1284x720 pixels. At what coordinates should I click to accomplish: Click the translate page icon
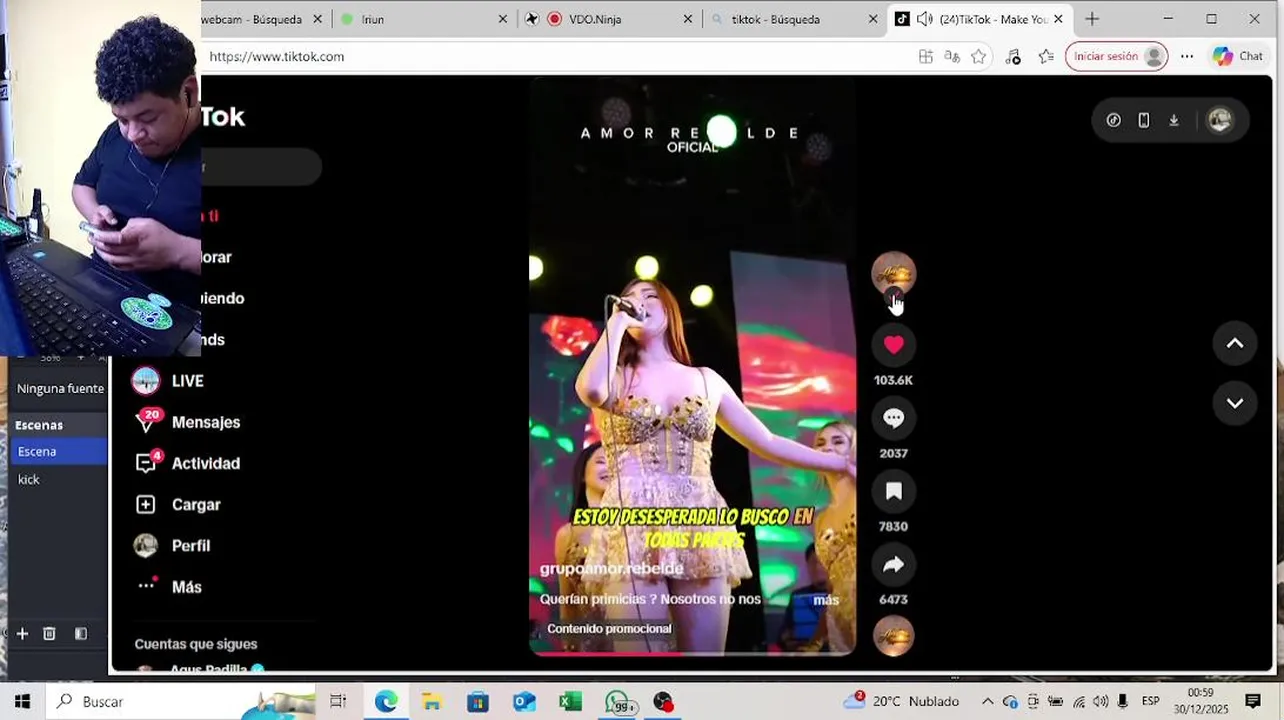[x=952, y=57]
